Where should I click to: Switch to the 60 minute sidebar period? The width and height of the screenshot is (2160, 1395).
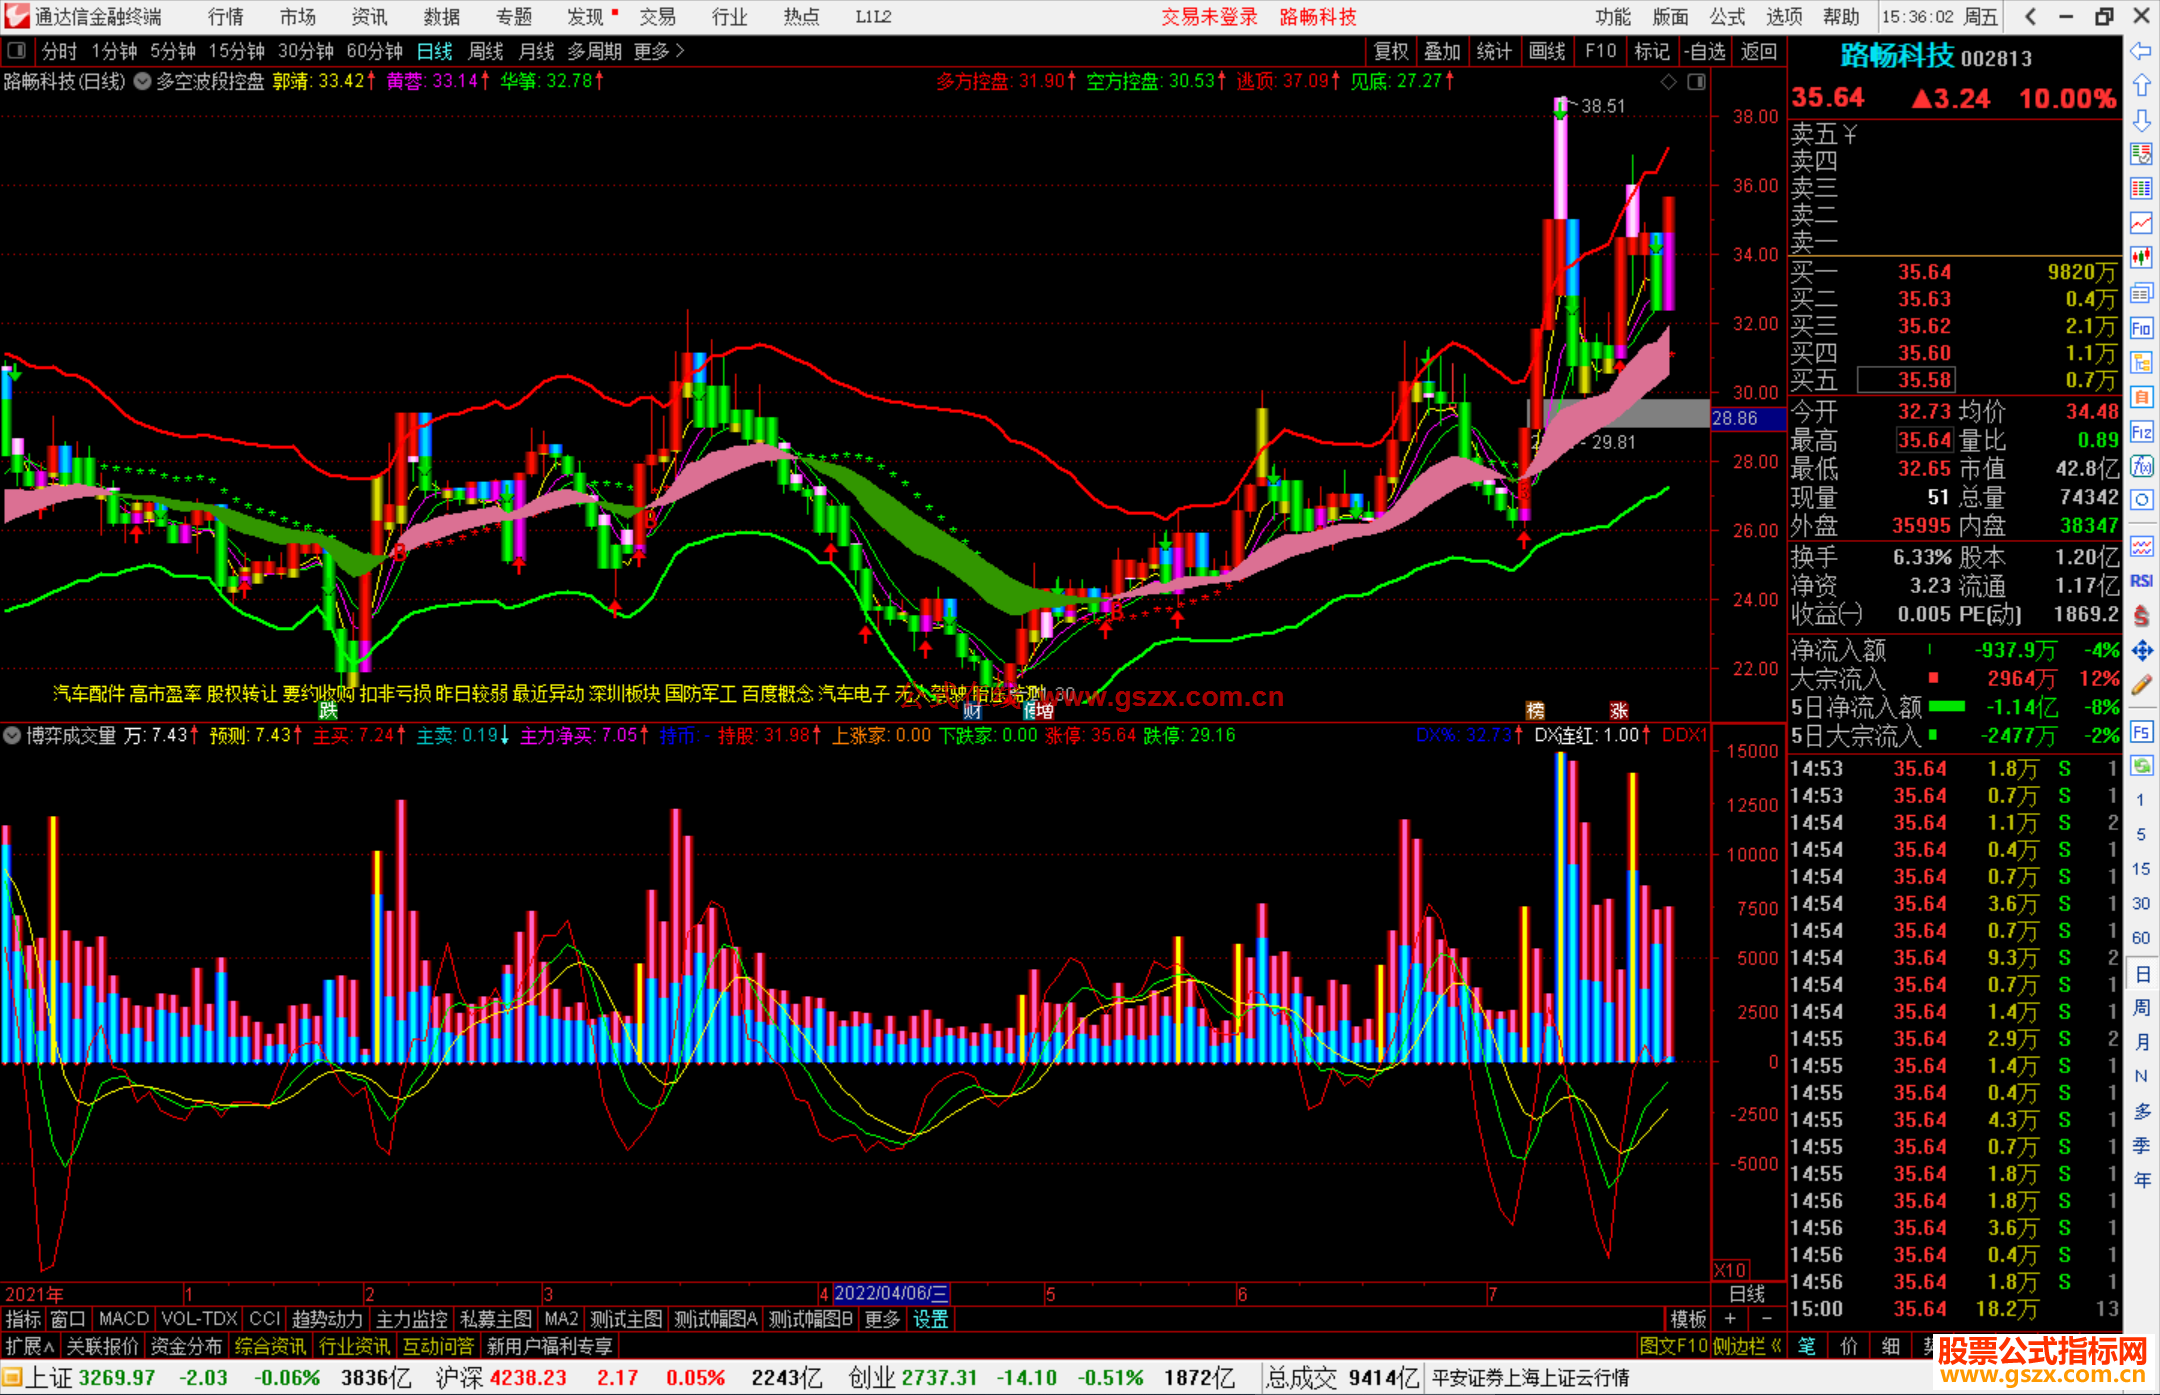coord(2141,938)
